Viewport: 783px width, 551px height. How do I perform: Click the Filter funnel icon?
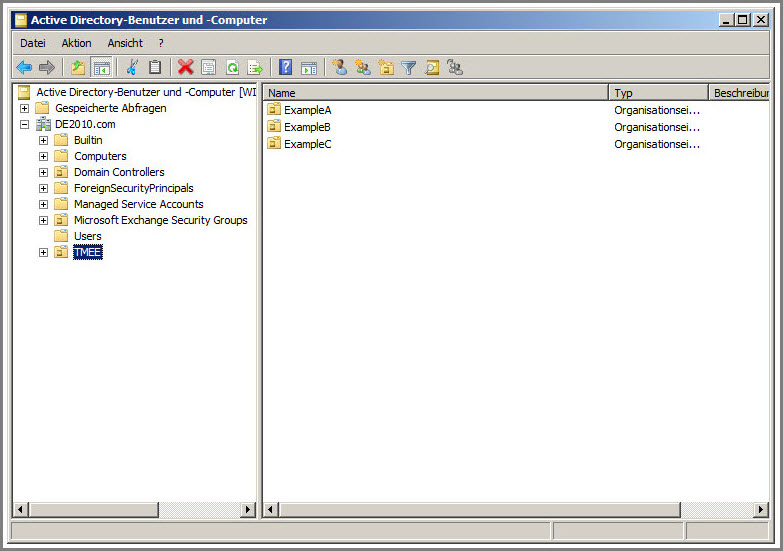pyautogui.click(x=409, y=68)
